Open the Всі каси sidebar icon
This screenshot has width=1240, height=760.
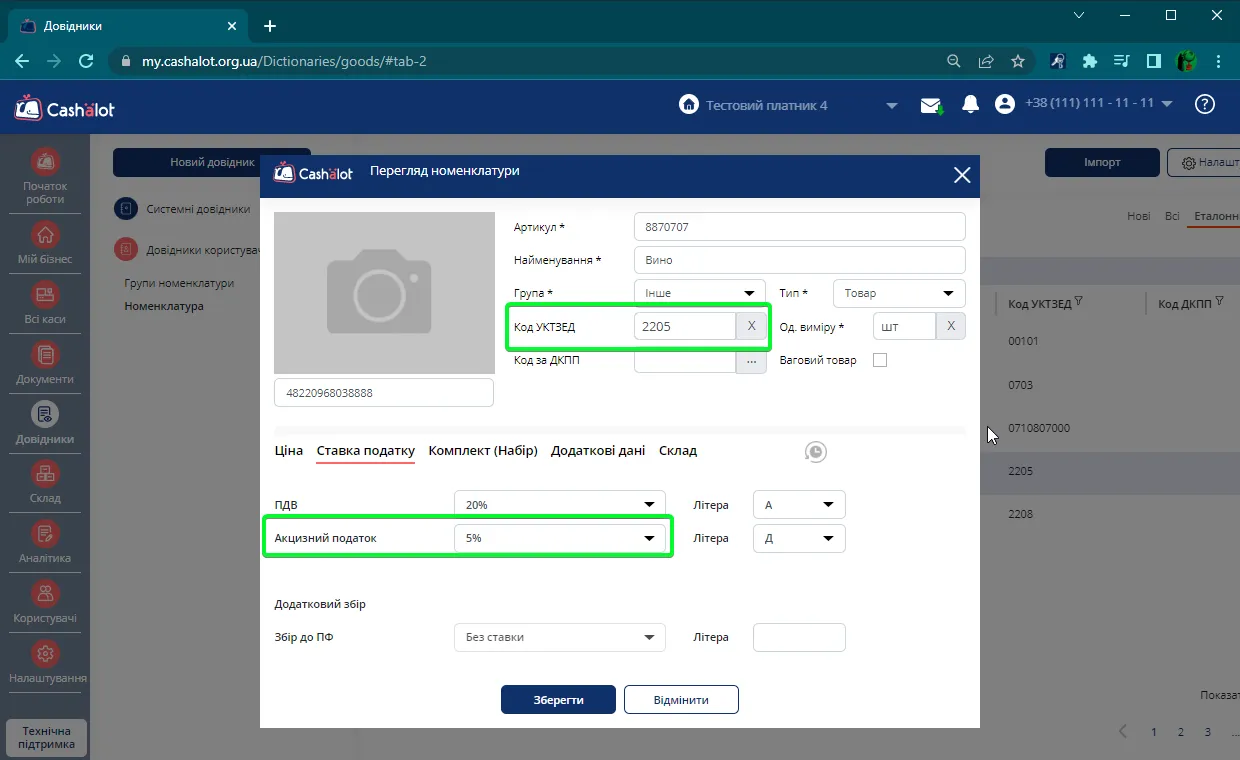(x=45, y=295)
